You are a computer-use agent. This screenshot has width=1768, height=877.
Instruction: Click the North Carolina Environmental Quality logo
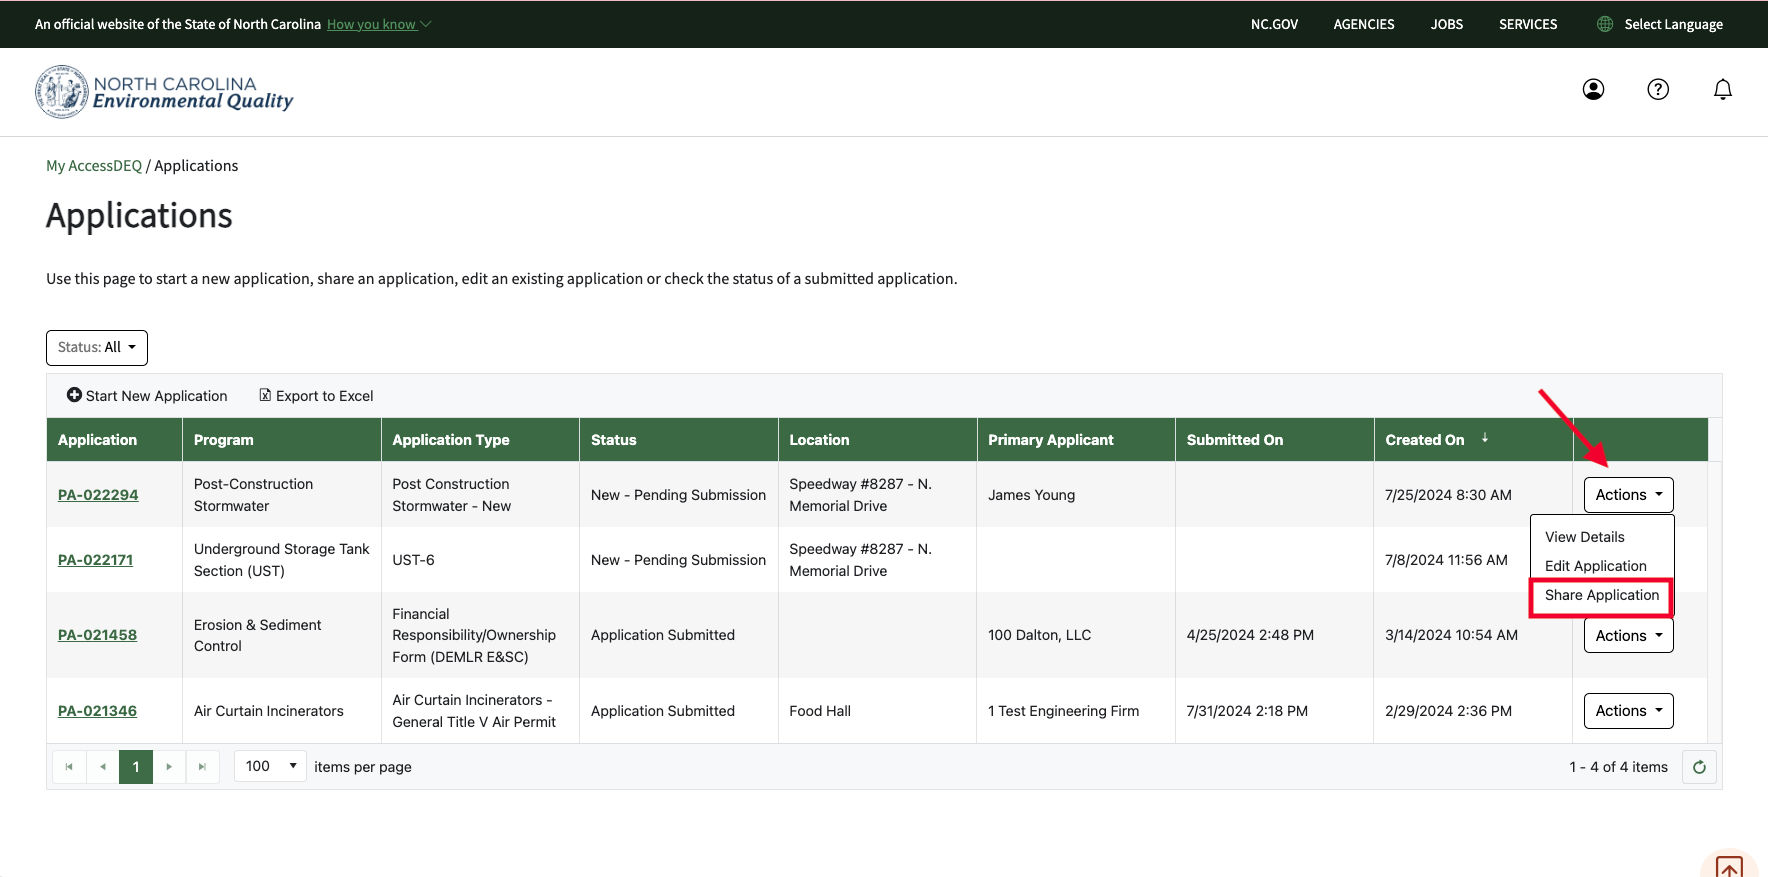(x=164, y=92)
